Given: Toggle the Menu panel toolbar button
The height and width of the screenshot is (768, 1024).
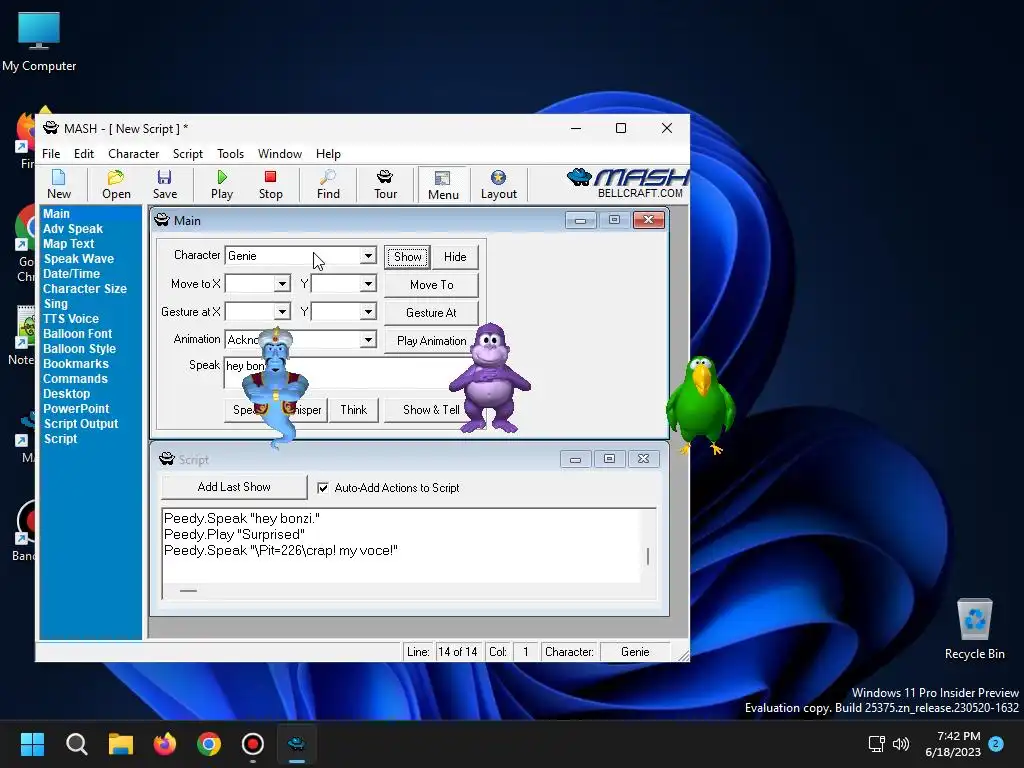Looking at the screenshot, I should [443, 185].
